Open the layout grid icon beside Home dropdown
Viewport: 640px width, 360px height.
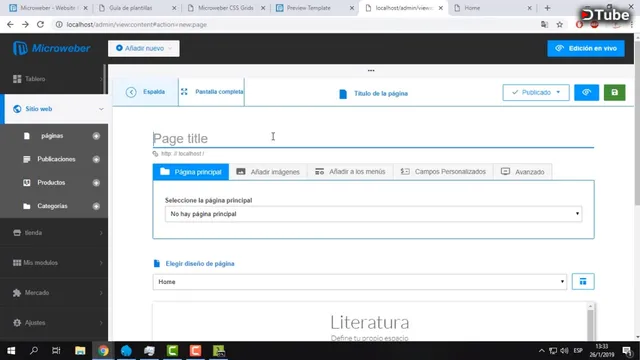click(583, 282)
